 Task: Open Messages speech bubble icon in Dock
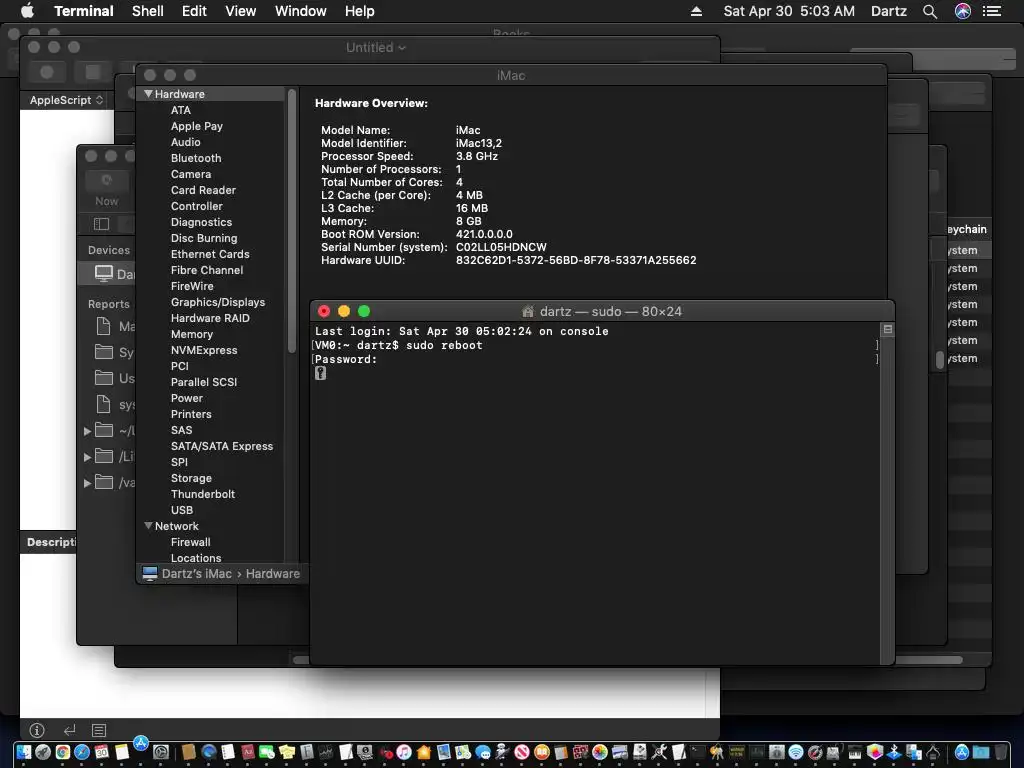click(483, 752)
